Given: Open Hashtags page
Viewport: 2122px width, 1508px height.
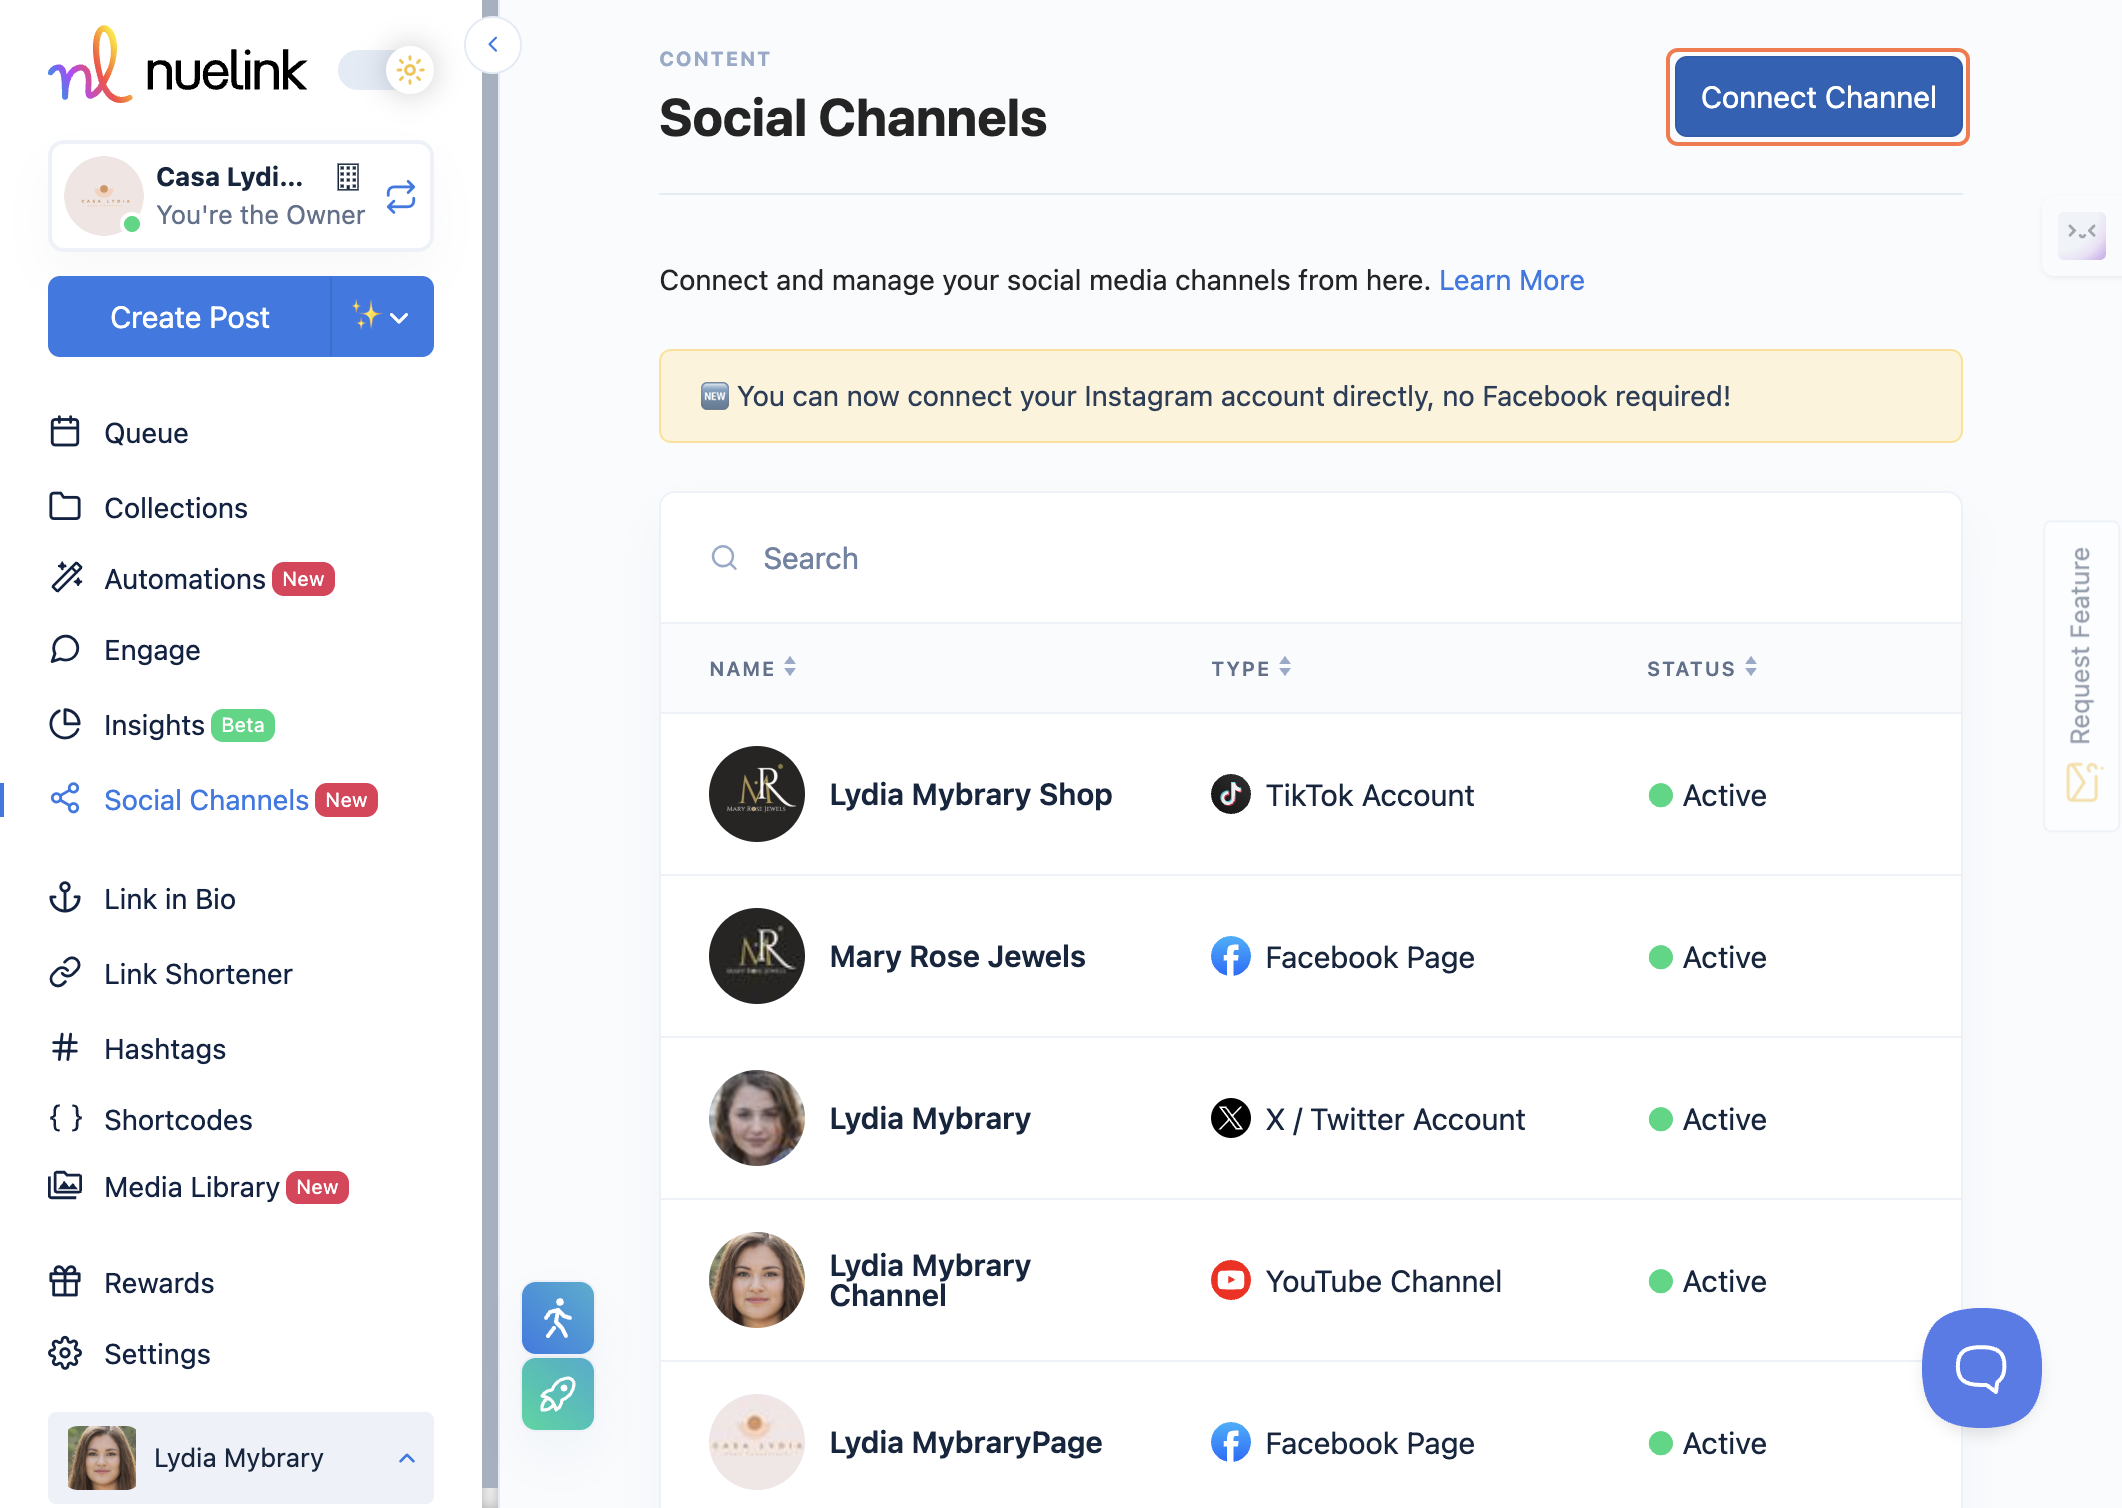Looking at the screenshot, I should [x=165, y=1049].
